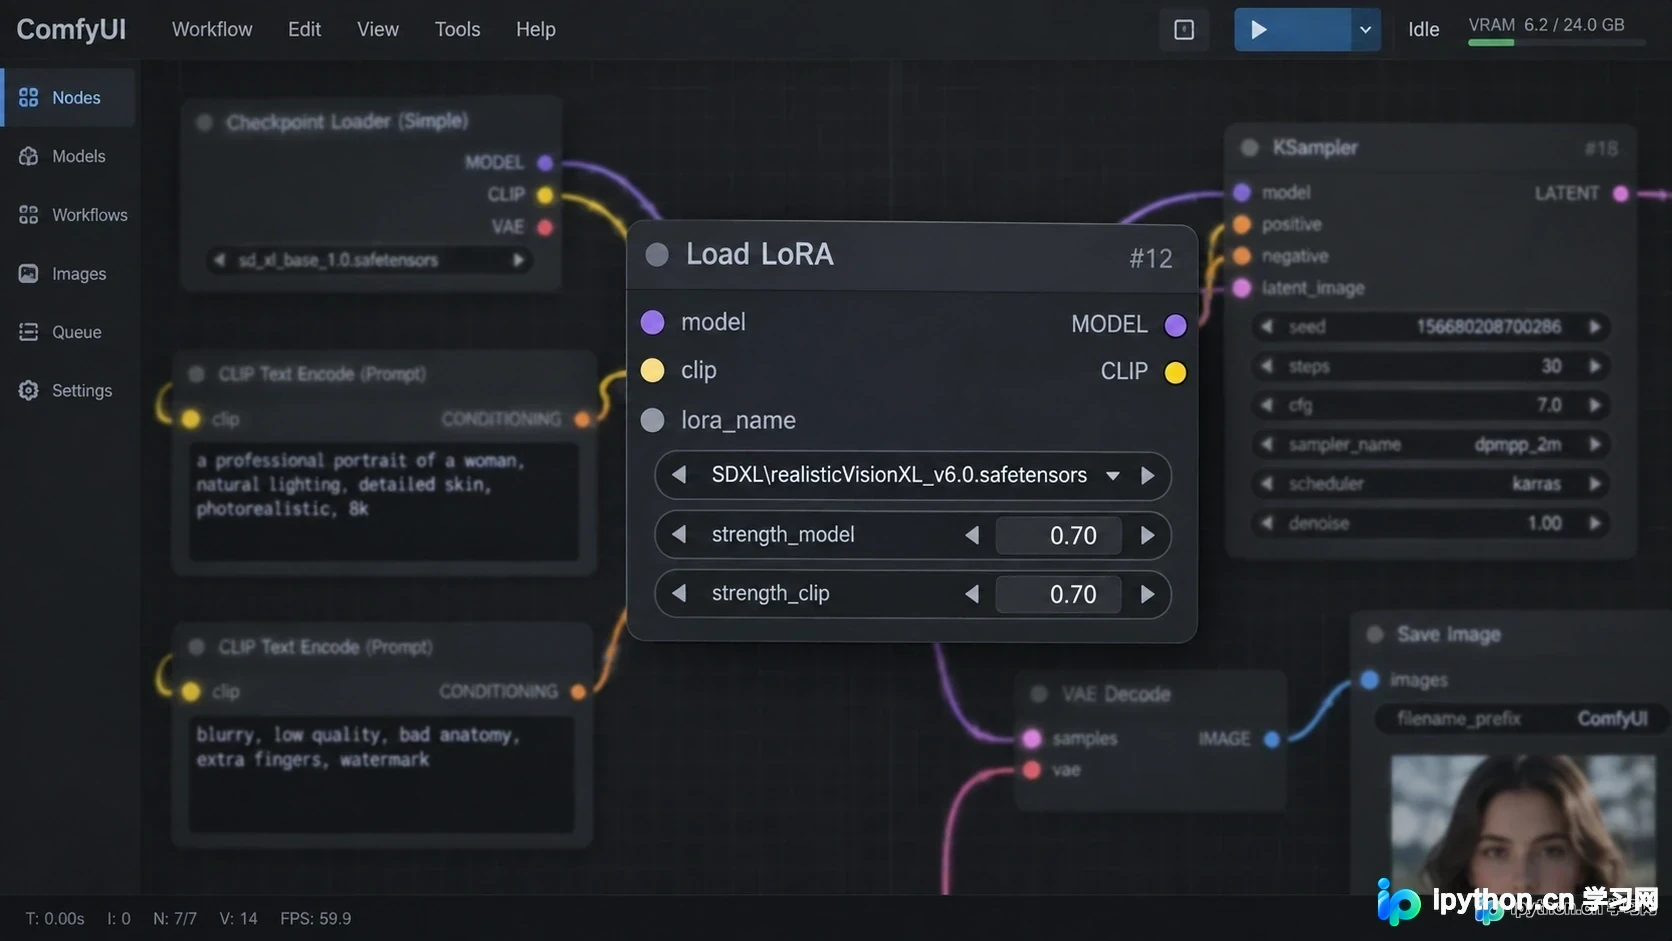
Task: Open the Queue list icon
Action: tap(28, 332)
